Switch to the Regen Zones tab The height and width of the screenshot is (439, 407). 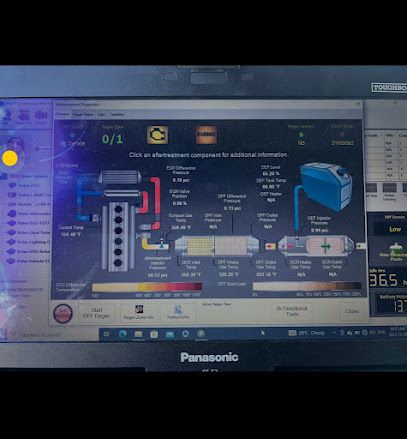83,114
